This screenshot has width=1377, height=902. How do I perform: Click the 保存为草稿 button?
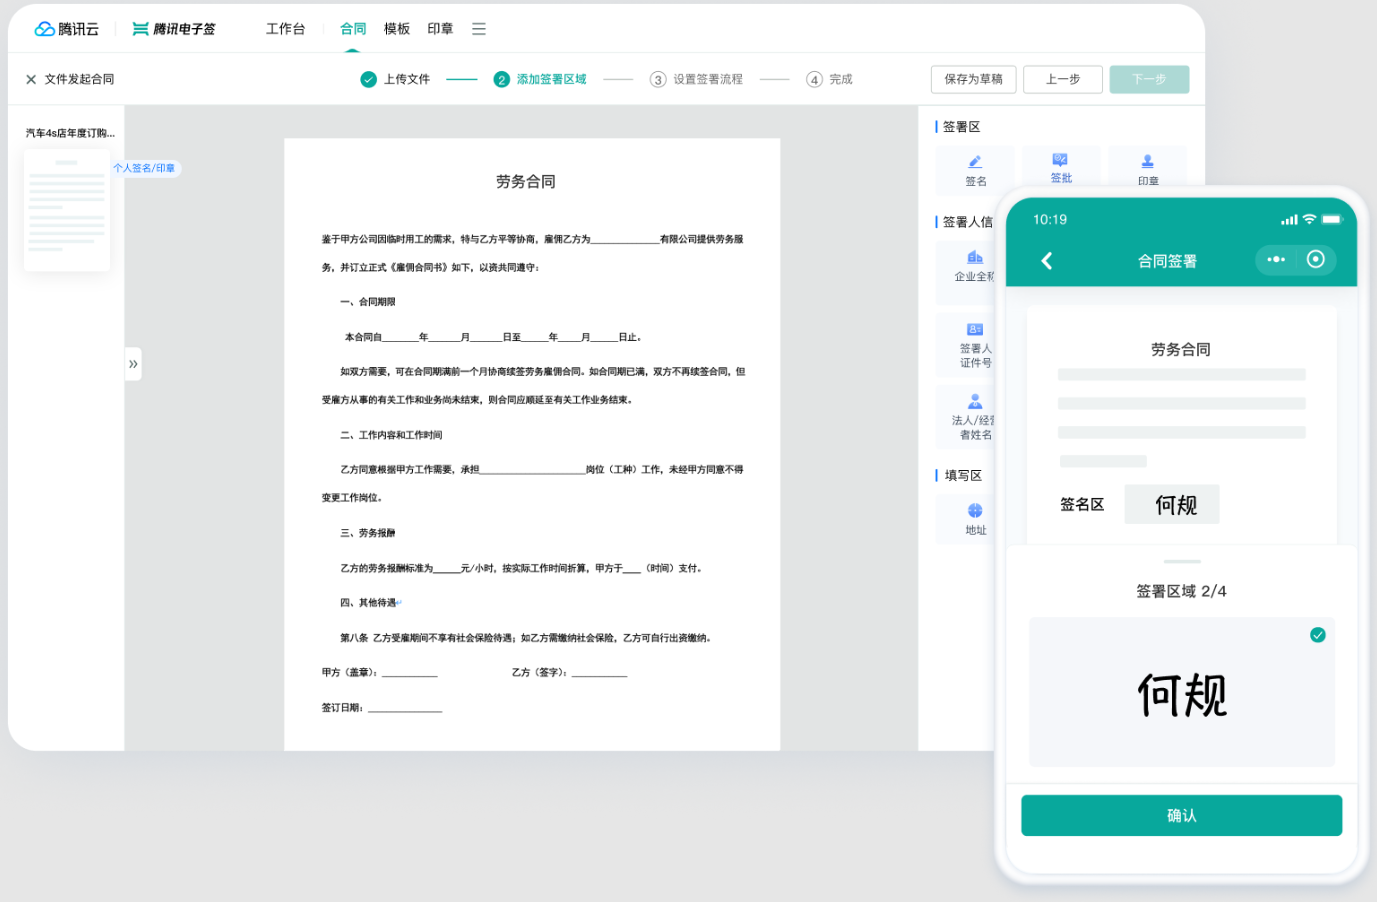973,79
